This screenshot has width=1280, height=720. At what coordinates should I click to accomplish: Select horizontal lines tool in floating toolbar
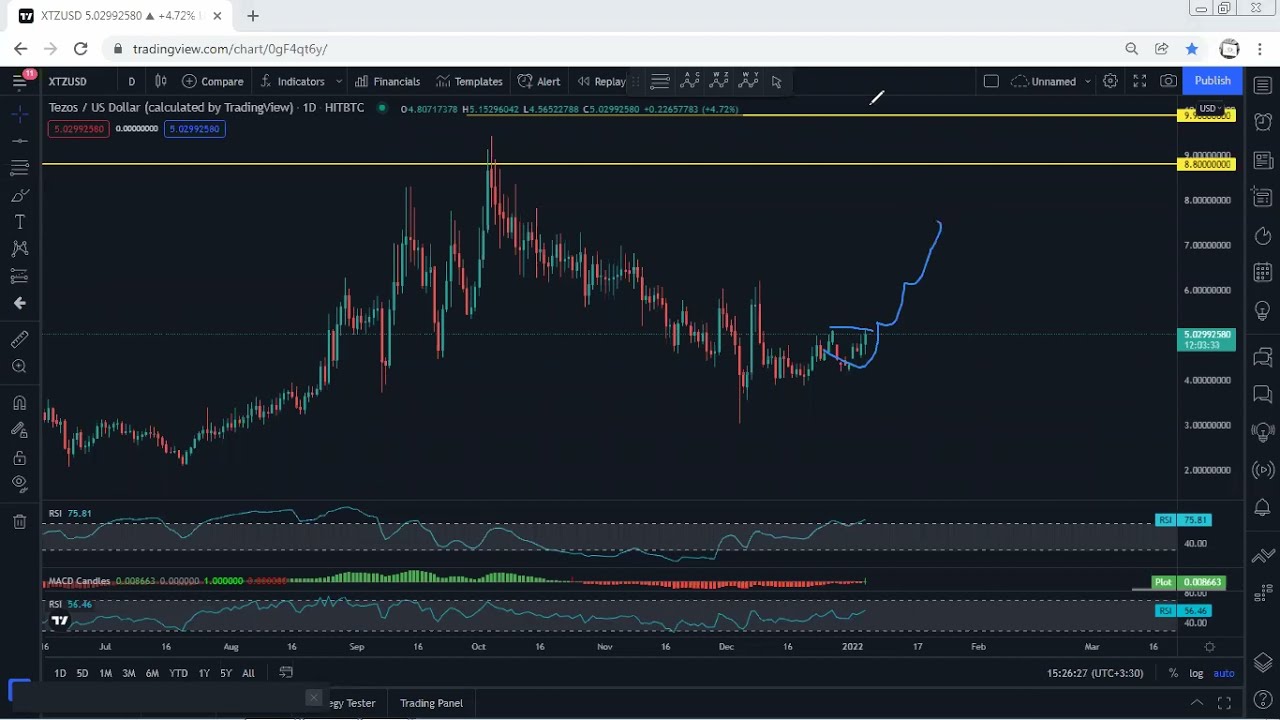pyautogui.click(x=660, y=81)
